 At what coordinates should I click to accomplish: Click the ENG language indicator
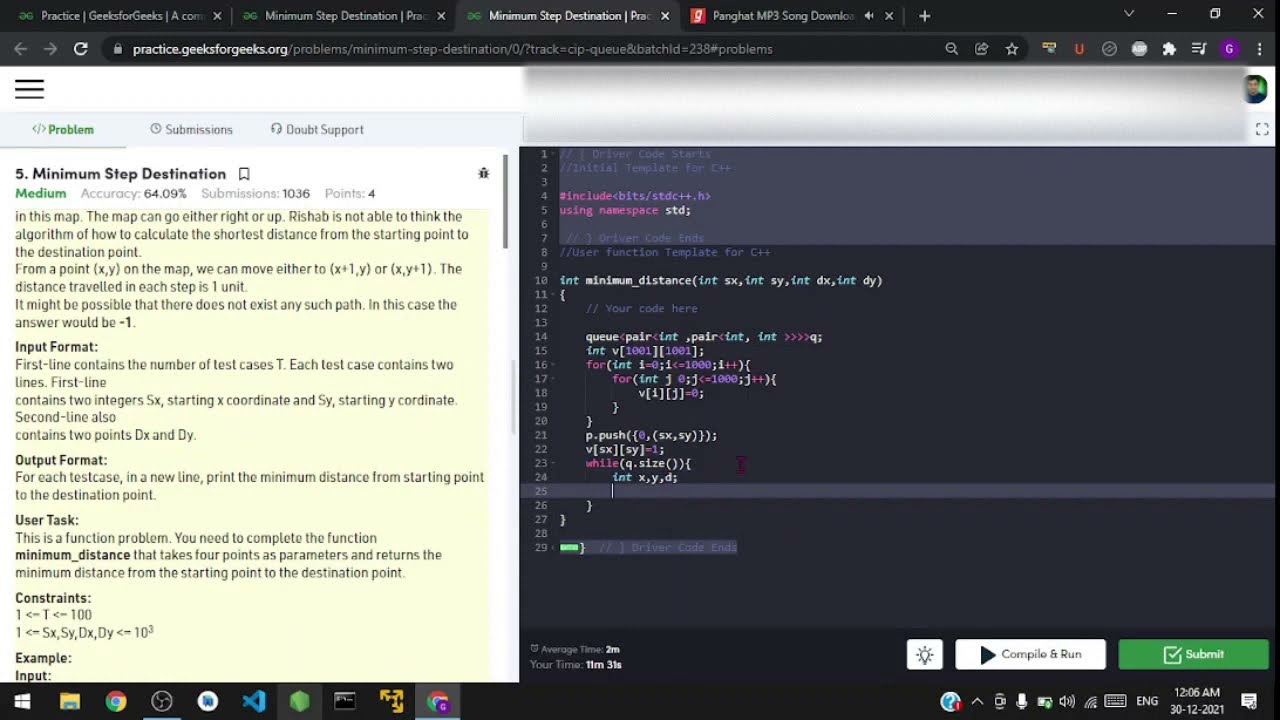(1147, 701)
